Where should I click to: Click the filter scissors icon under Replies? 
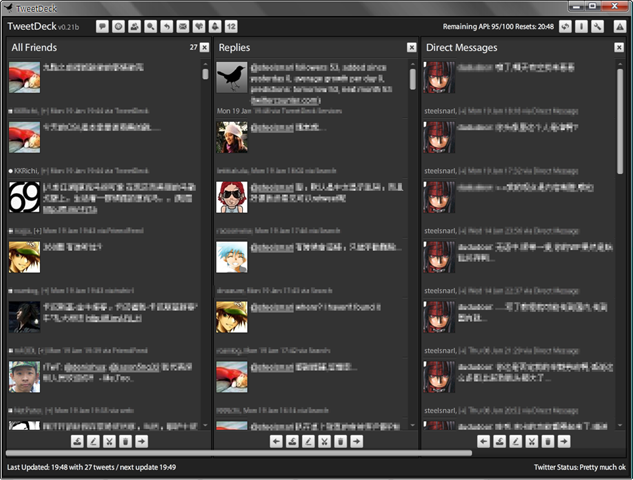325,441
